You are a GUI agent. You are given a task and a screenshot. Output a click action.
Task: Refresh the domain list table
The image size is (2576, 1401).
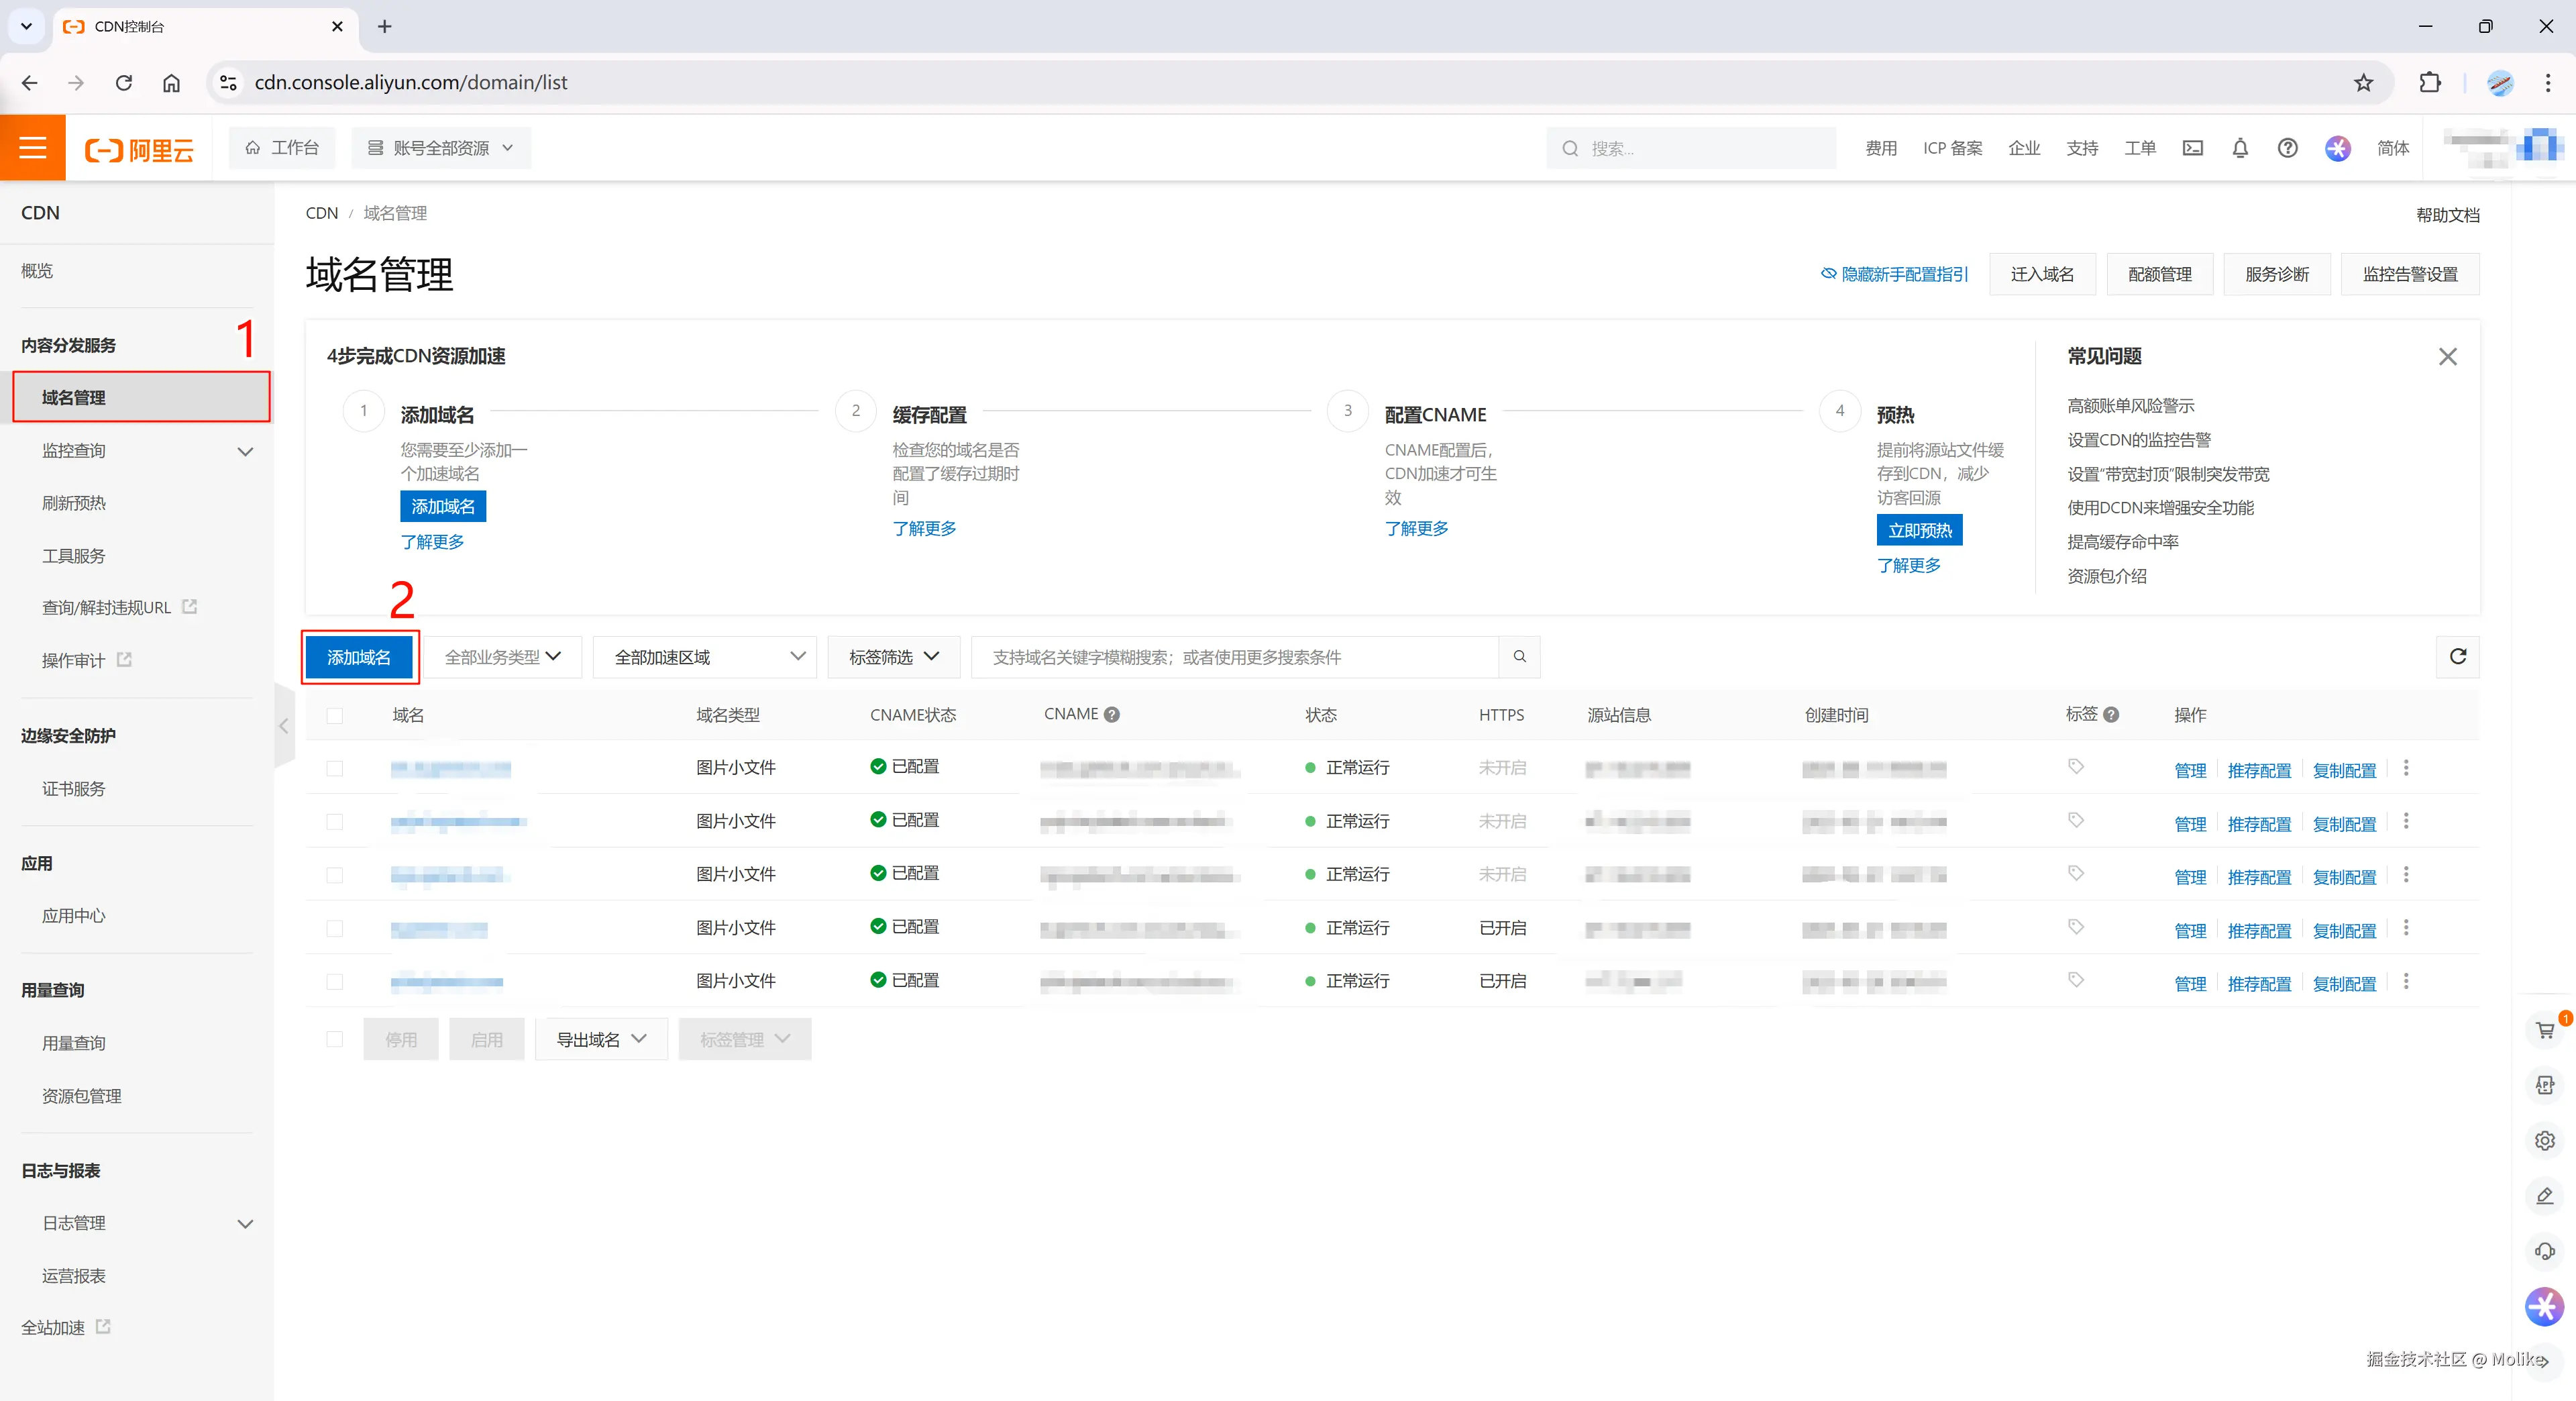pyautogui.click(x=2457, y=657)
